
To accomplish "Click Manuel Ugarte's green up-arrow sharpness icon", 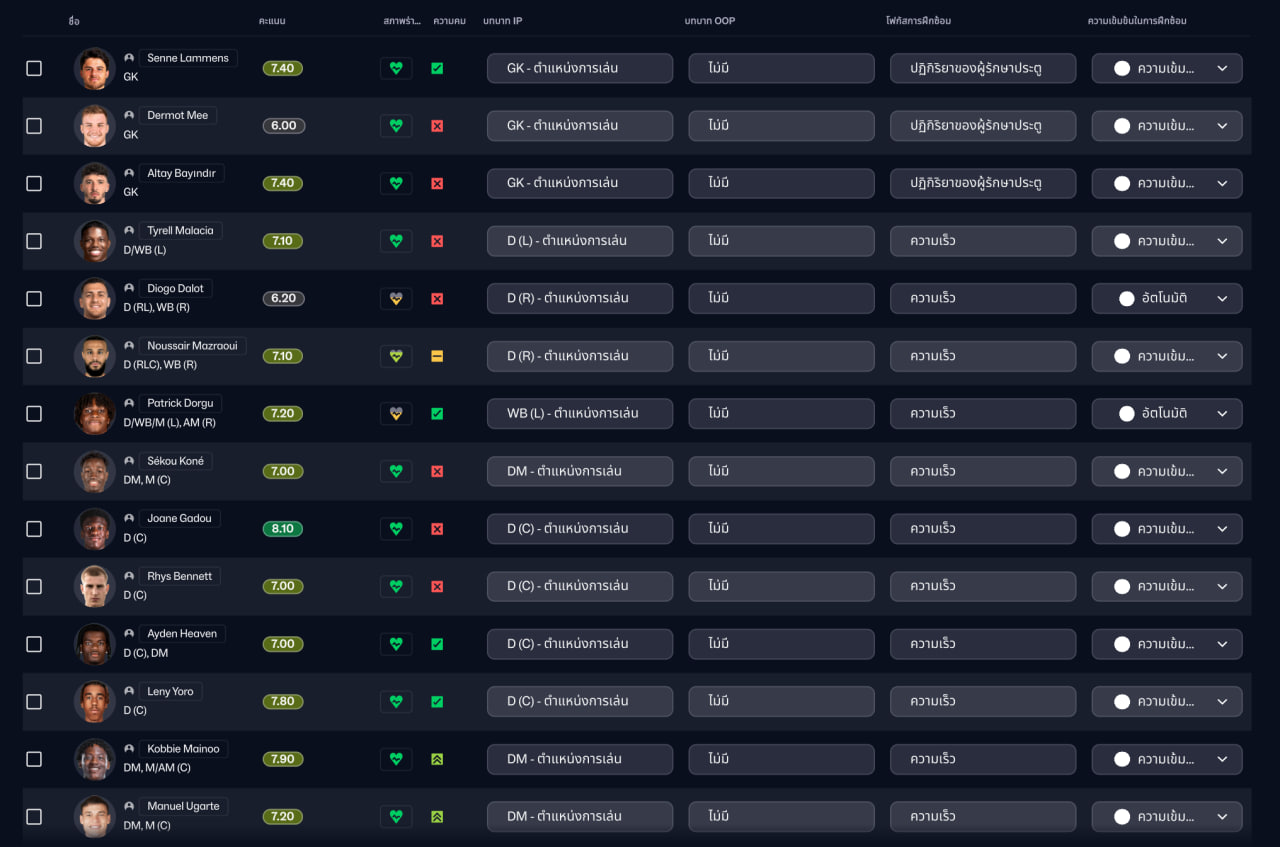I will pyautogui.click(x=437, y=817).
